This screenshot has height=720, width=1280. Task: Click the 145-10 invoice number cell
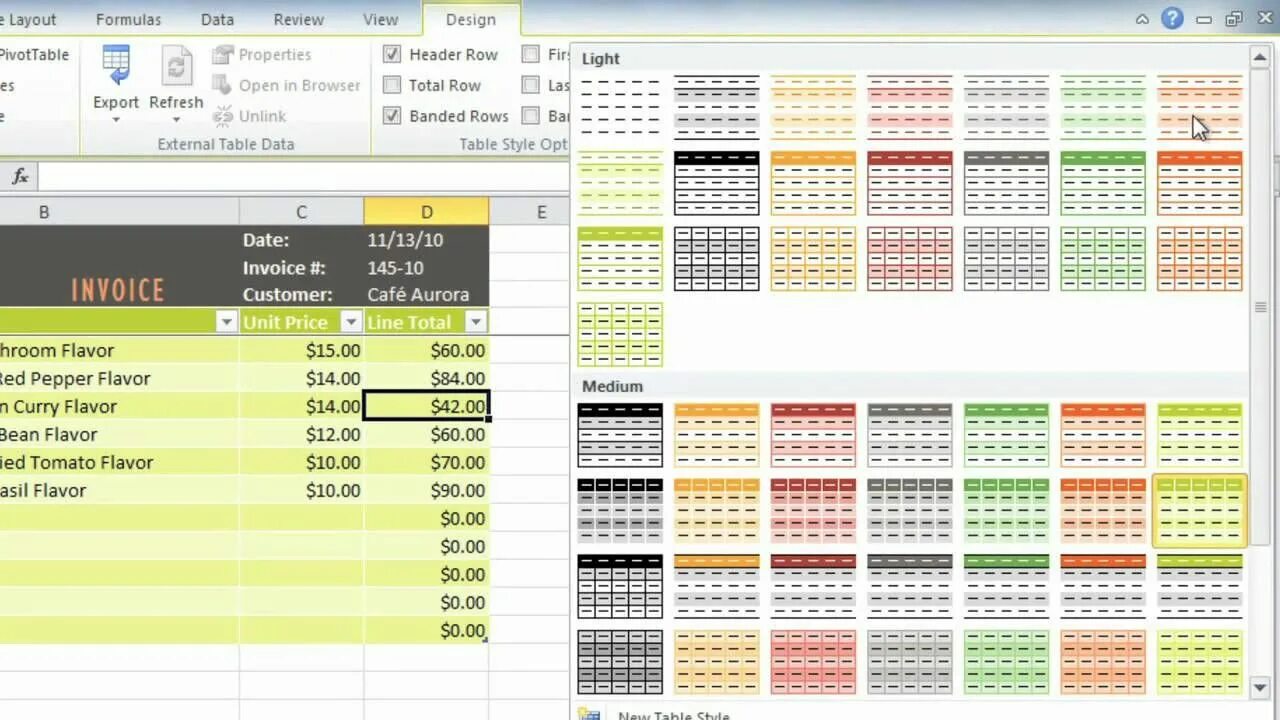pyautogui.click(x=427, y=267)
